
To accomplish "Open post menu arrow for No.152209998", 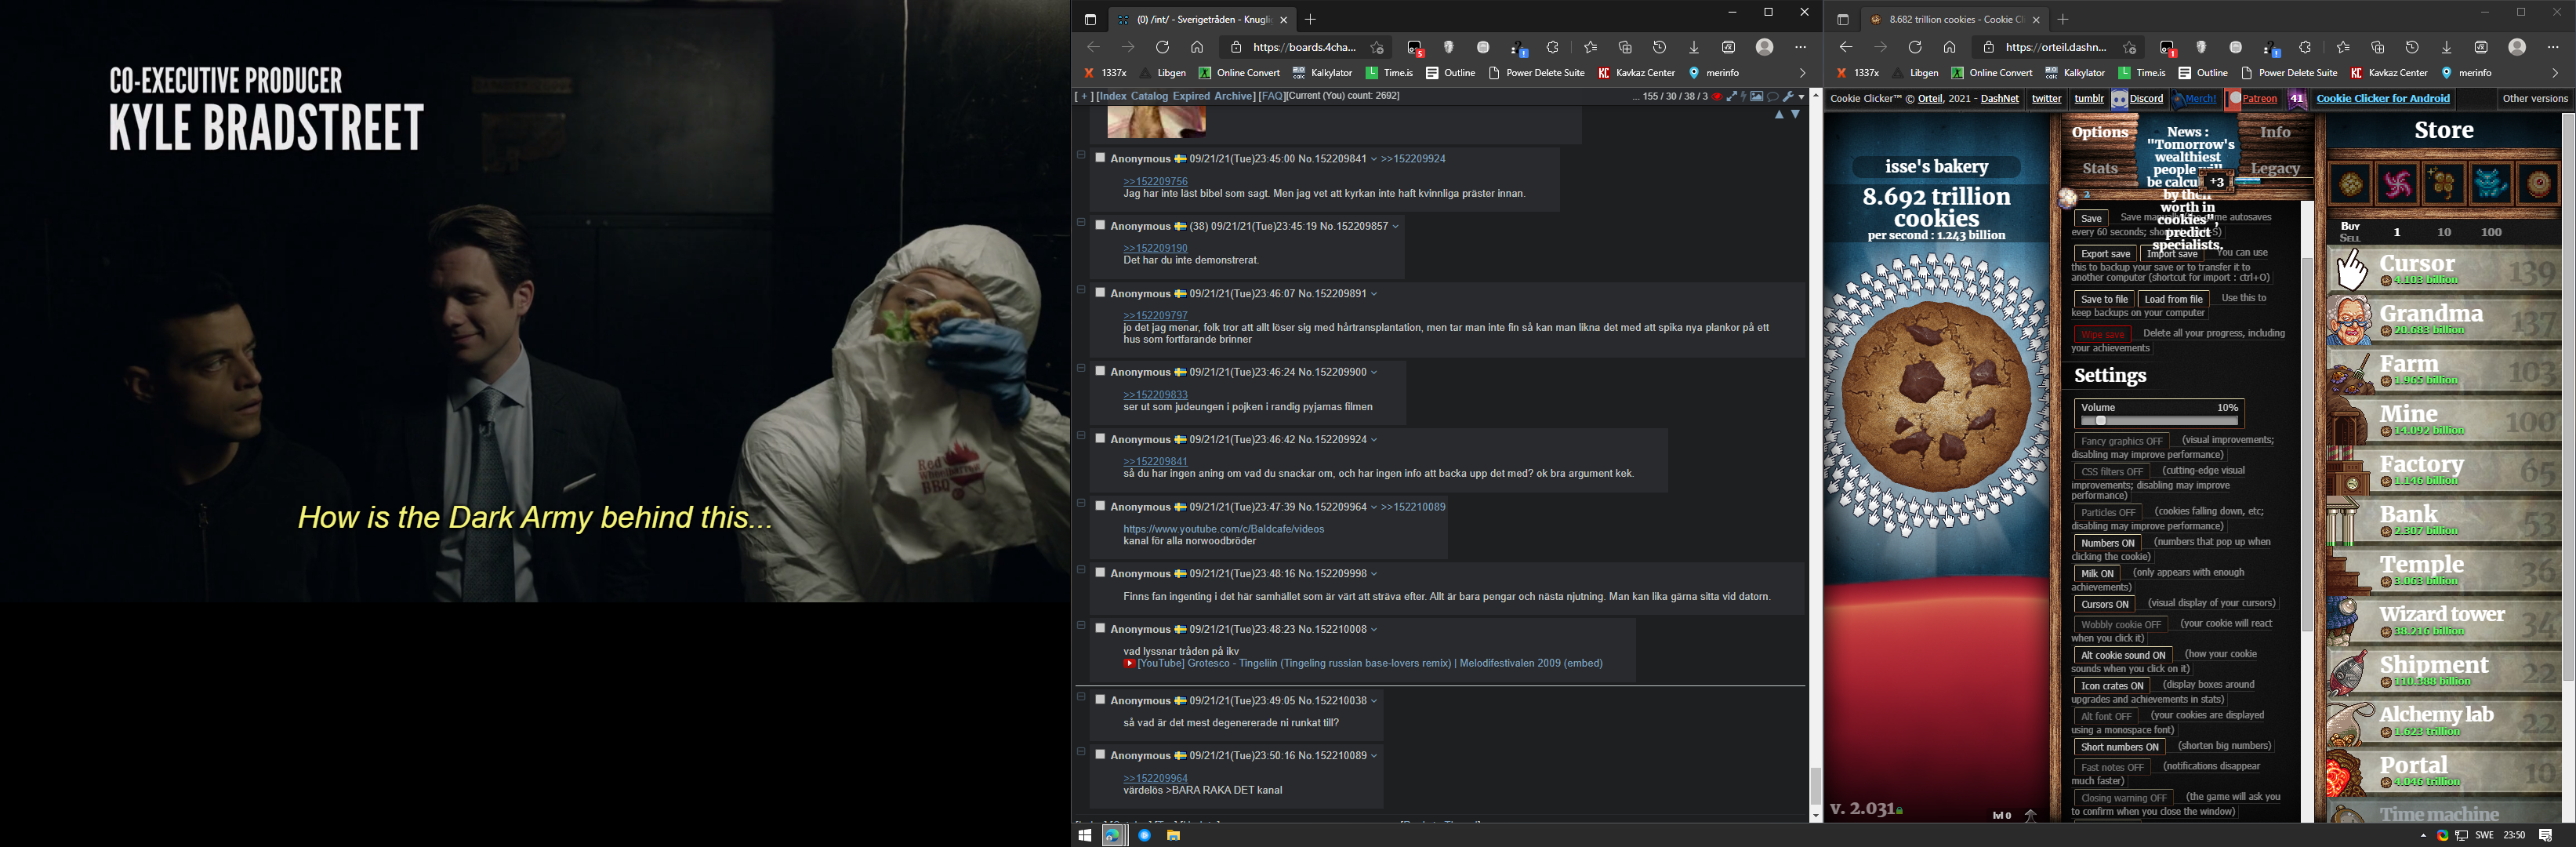I will 1375,573.
